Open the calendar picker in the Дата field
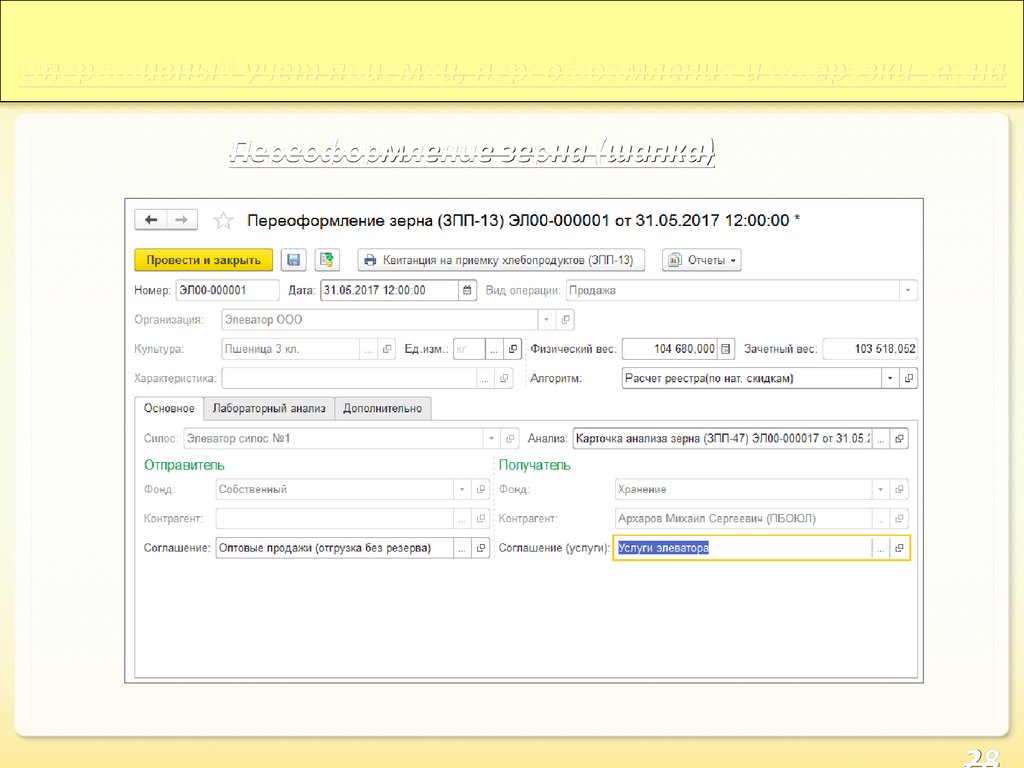The image size is (1024, 768). pyautogui.click(x=467, y=291)
